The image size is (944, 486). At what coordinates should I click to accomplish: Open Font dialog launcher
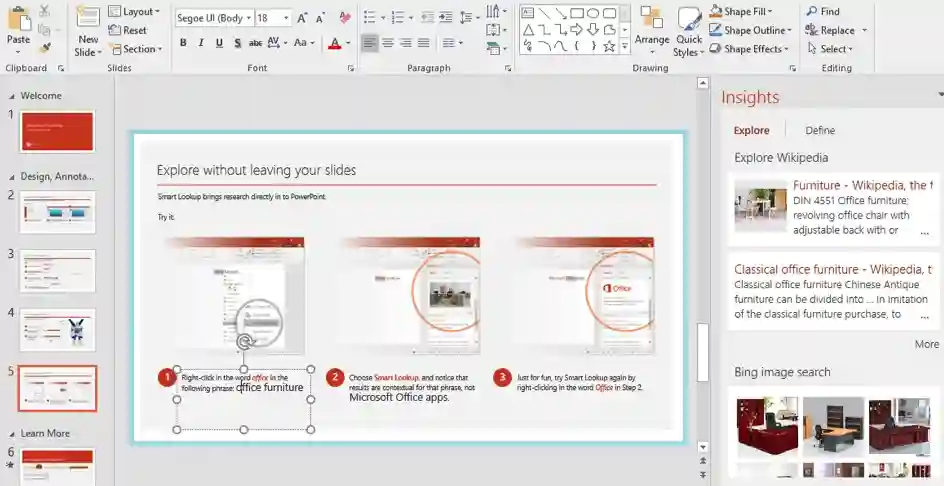[351, 69]
